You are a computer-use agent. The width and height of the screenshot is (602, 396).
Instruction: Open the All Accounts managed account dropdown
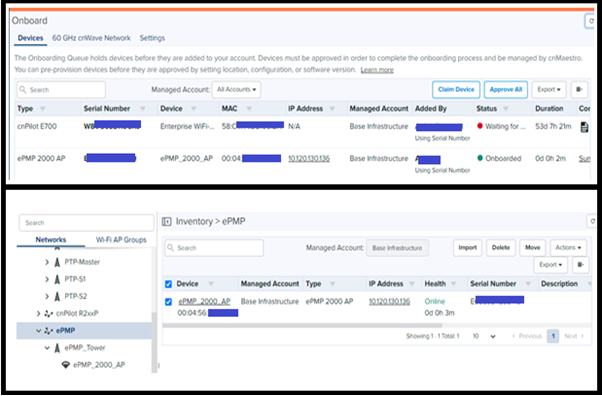pos(236,89)
